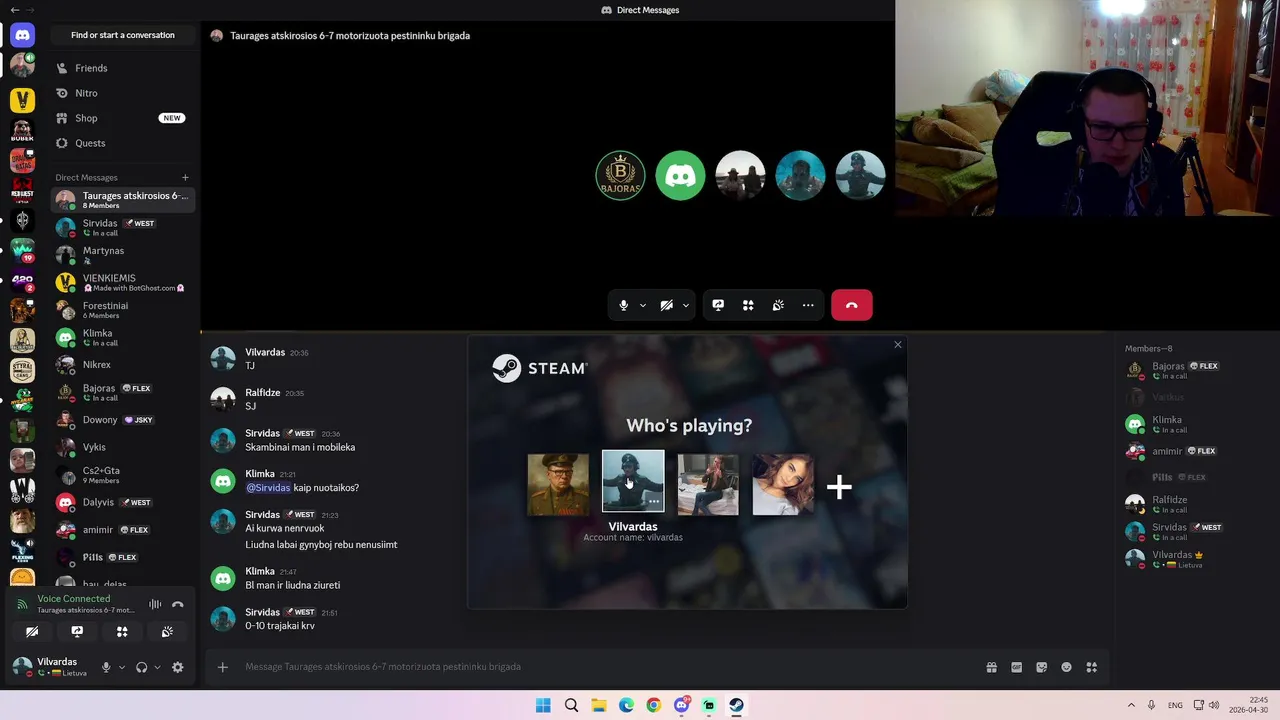Click Bajoras avatar in call

pyautogui.click(x=620, y=176)
